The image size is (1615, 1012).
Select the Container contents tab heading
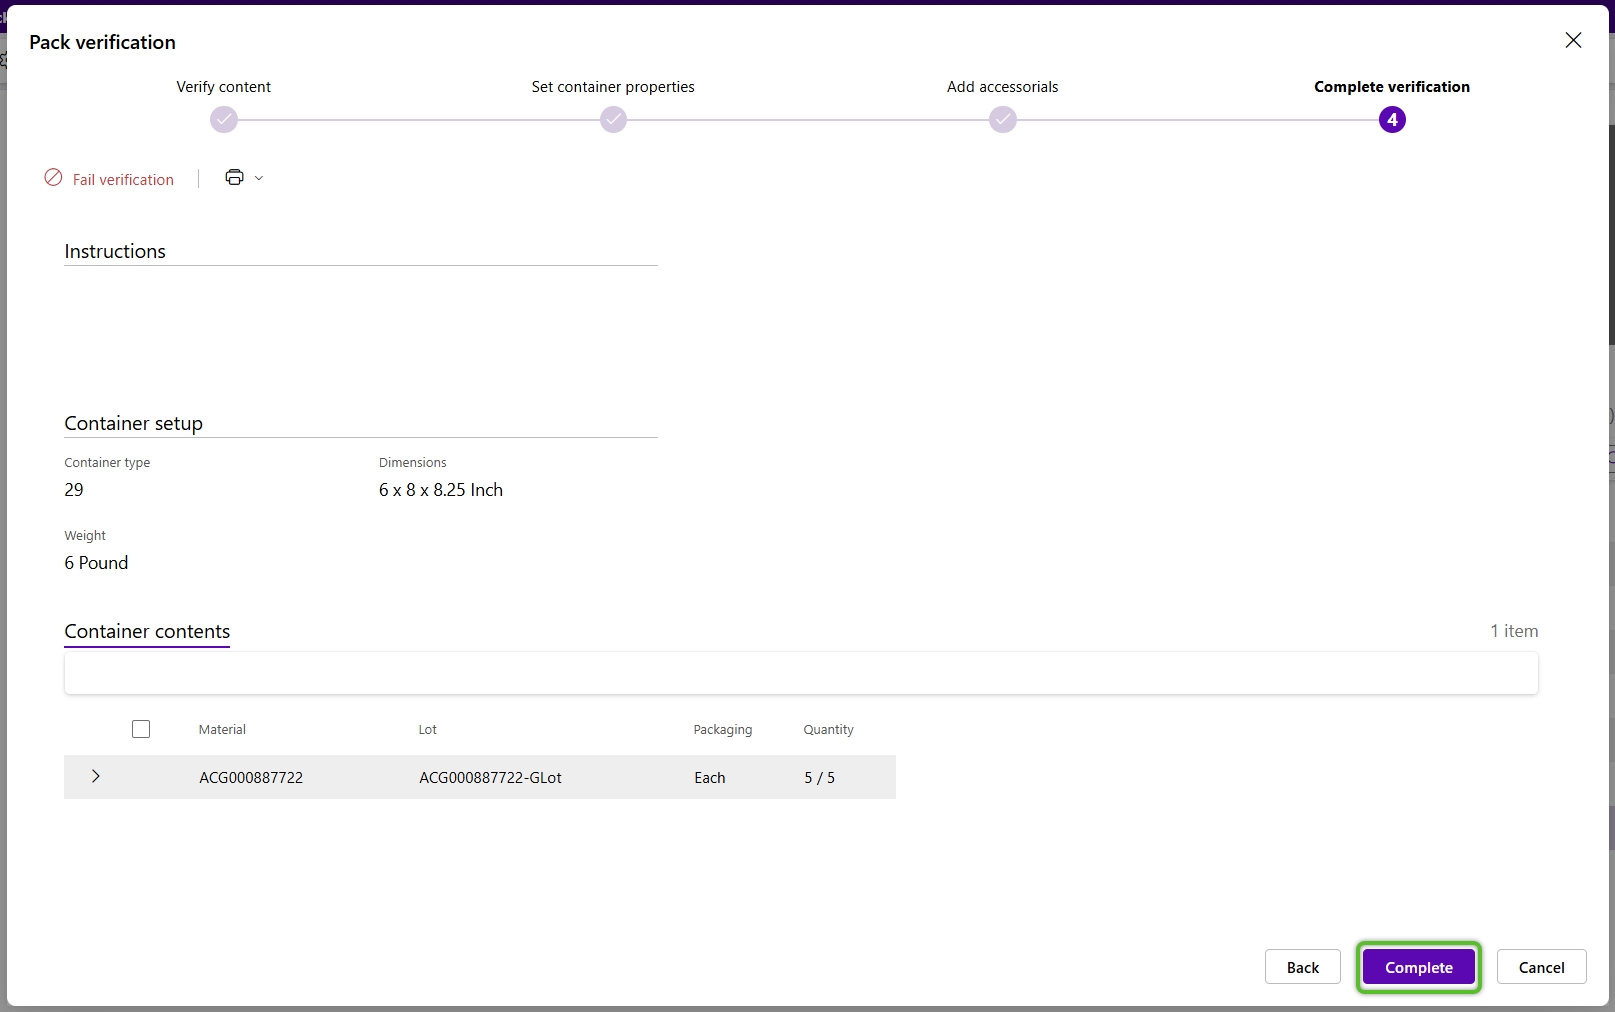[x=147, y=631]
